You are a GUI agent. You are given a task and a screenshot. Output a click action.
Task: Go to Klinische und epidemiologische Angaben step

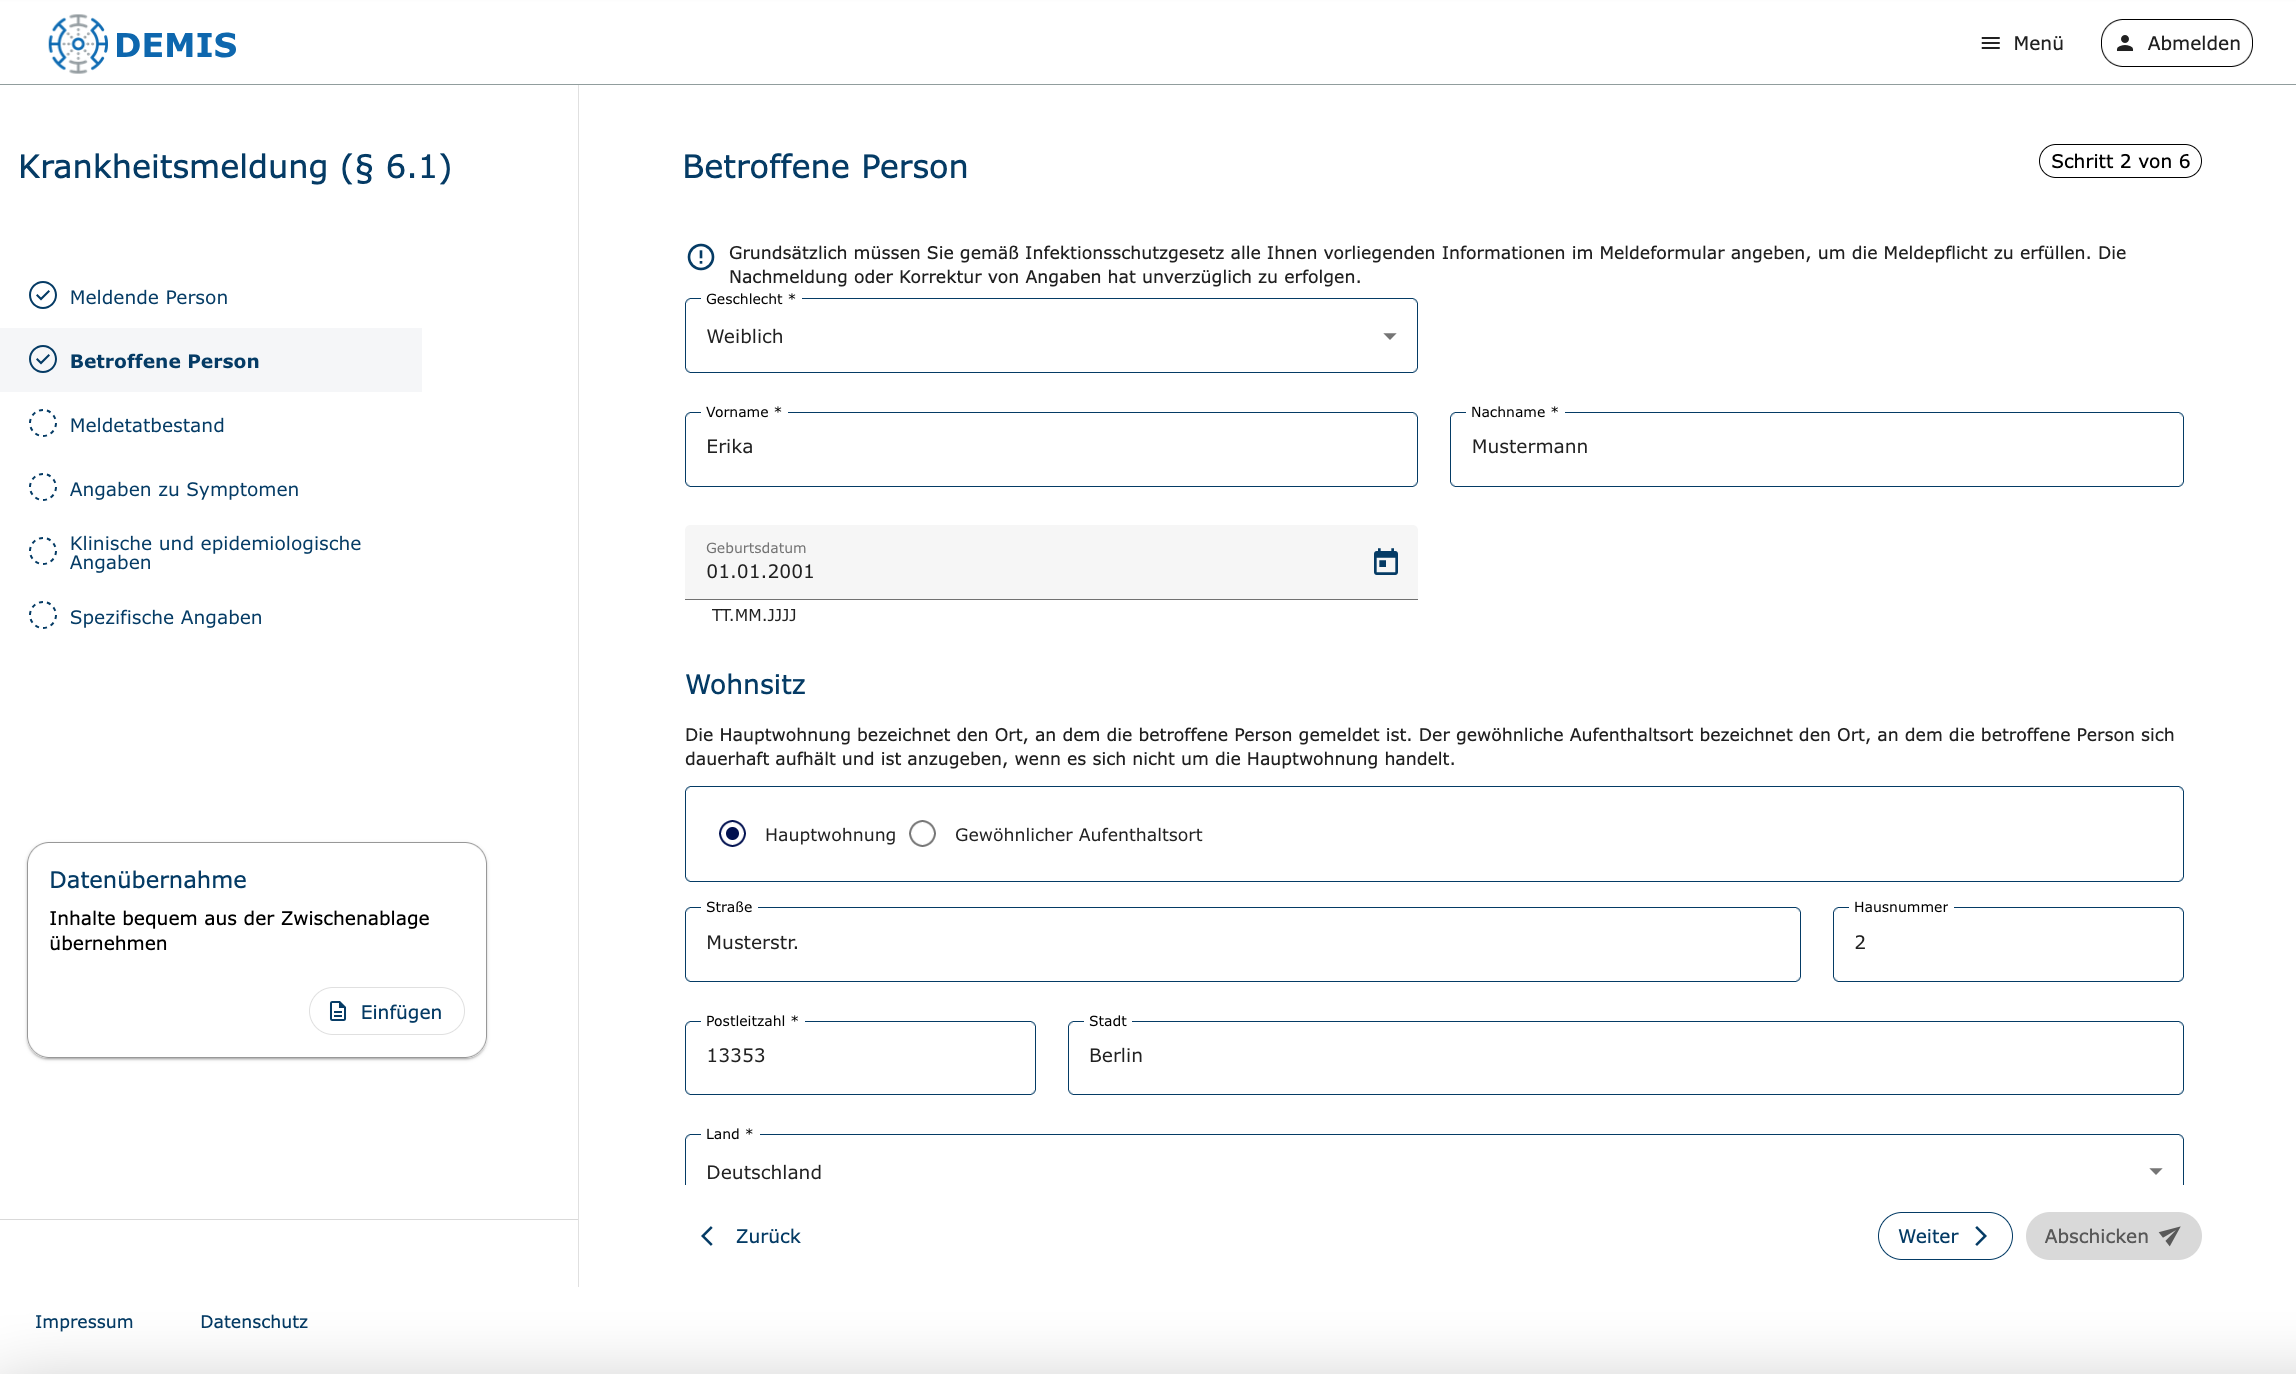pyautogui.click(x=215, y=552)
